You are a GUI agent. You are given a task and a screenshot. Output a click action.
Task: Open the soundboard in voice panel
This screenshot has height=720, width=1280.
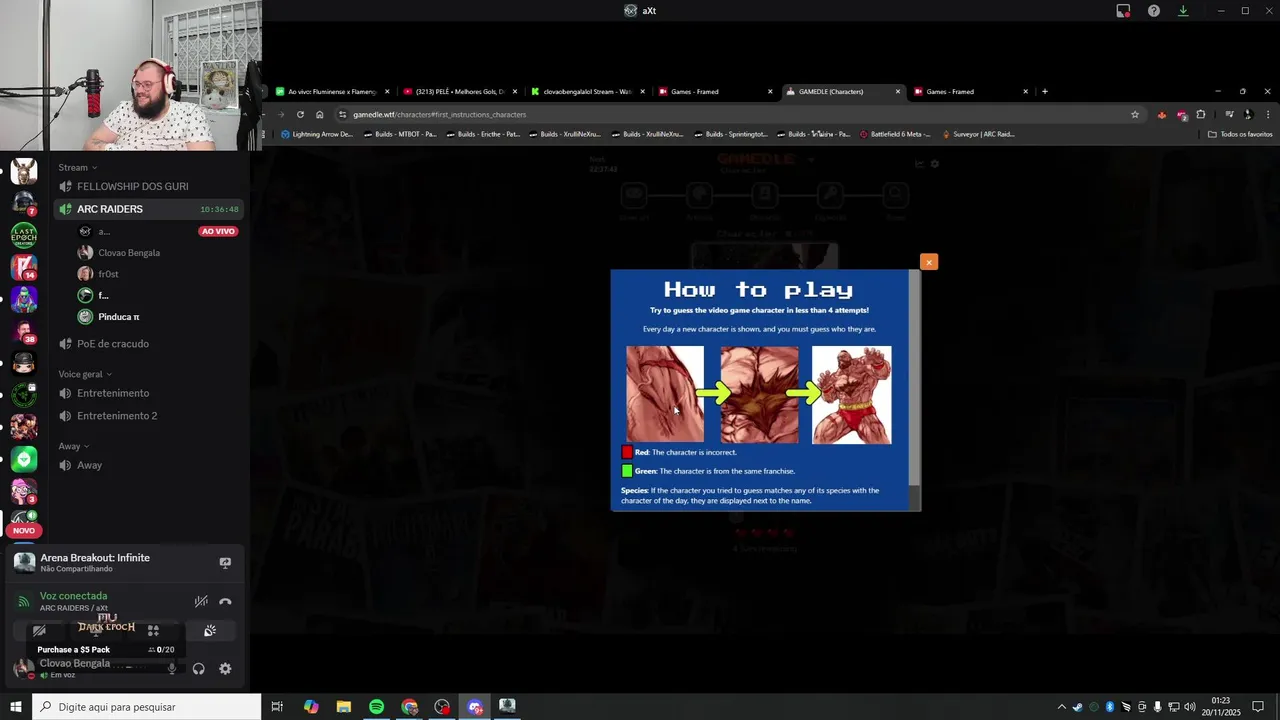pos(210,631)
